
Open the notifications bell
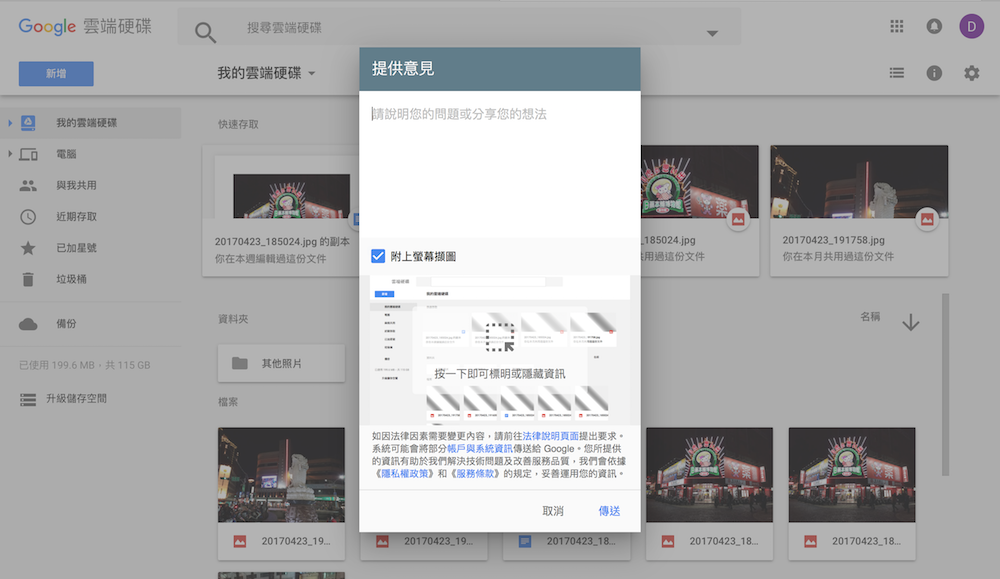(934, 26)
